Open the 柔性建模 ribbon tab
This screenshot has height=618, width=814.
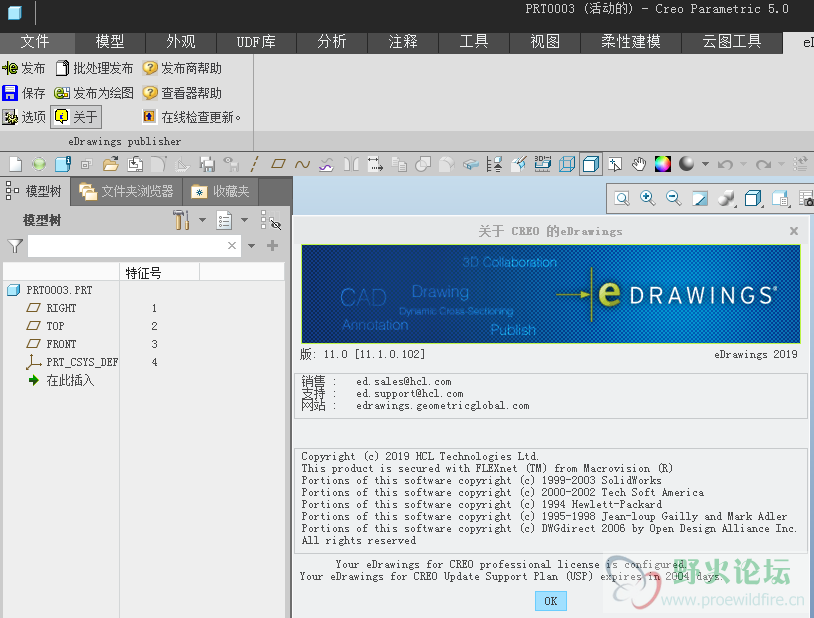[x=631, y=42]
